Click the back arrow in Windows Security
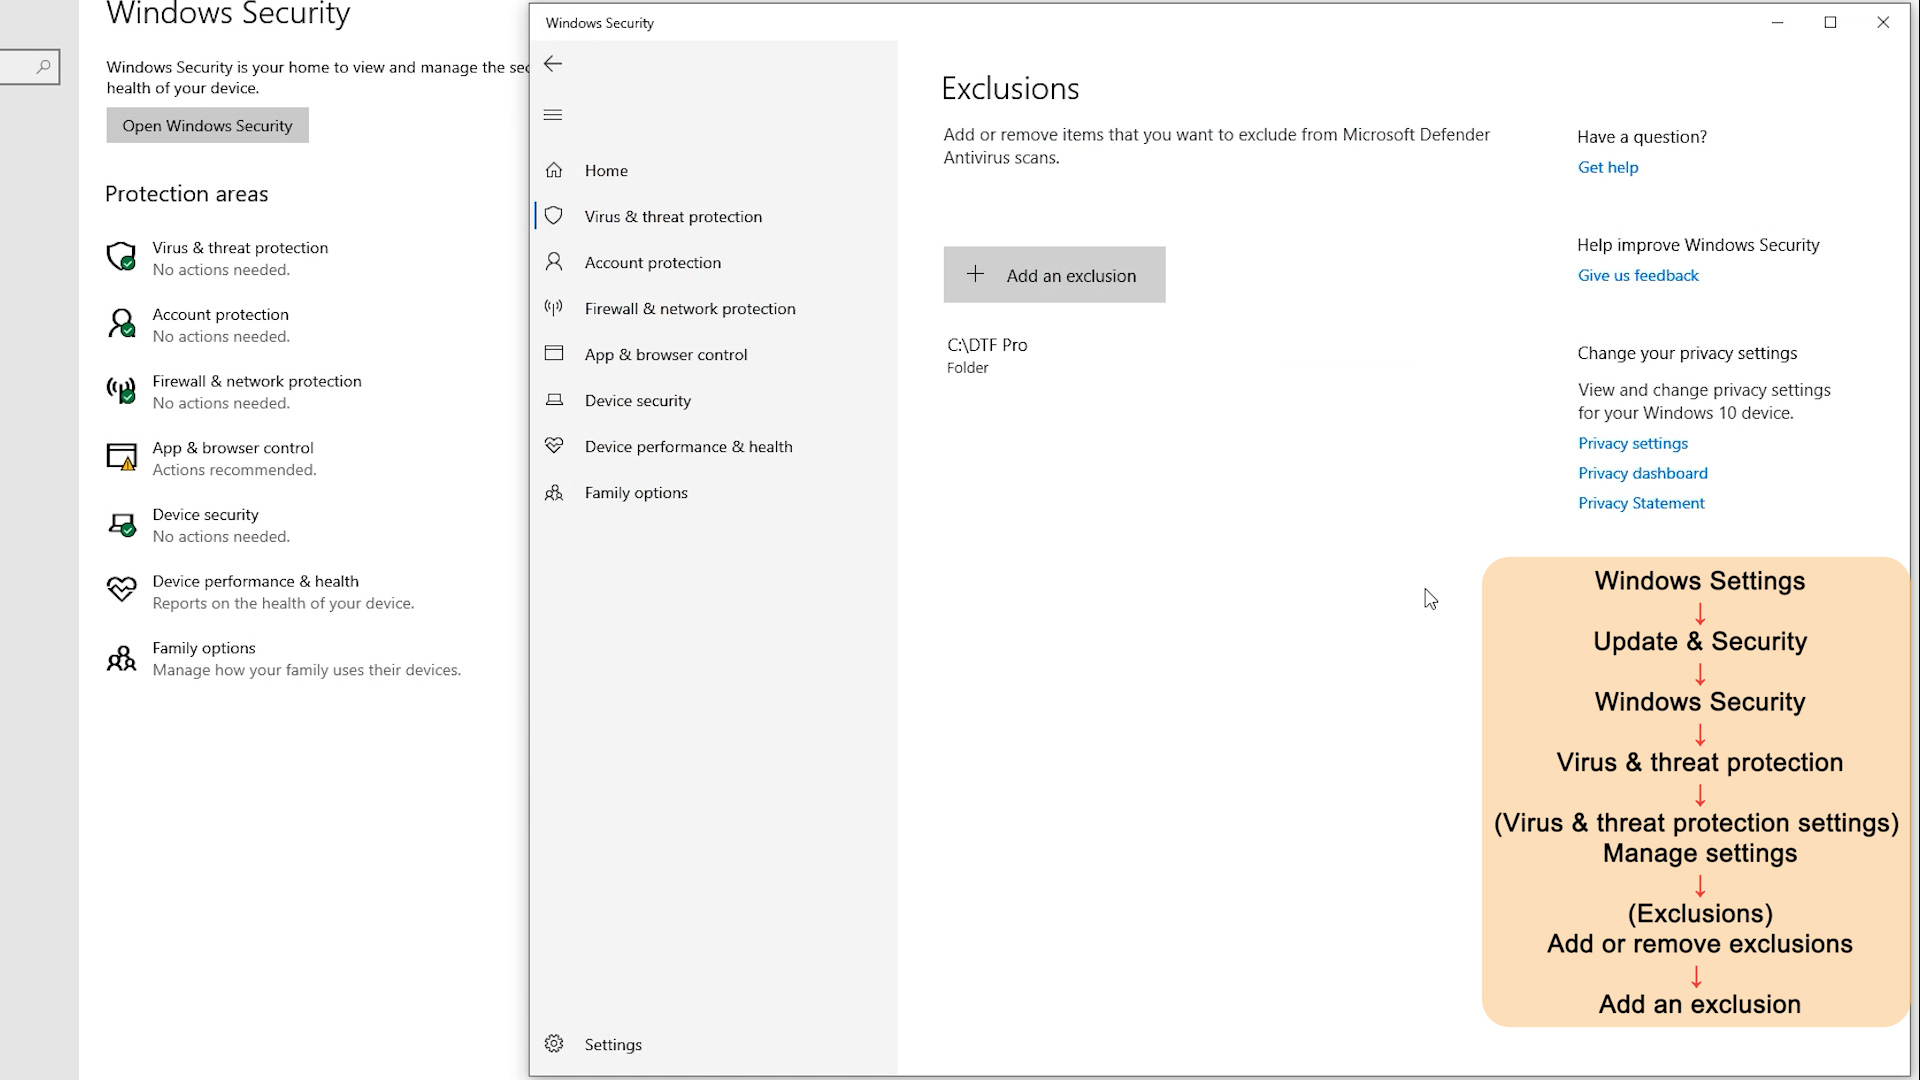Image resolution: width=1920 pixels, height=1080 pixels. (x=553, y=64)
